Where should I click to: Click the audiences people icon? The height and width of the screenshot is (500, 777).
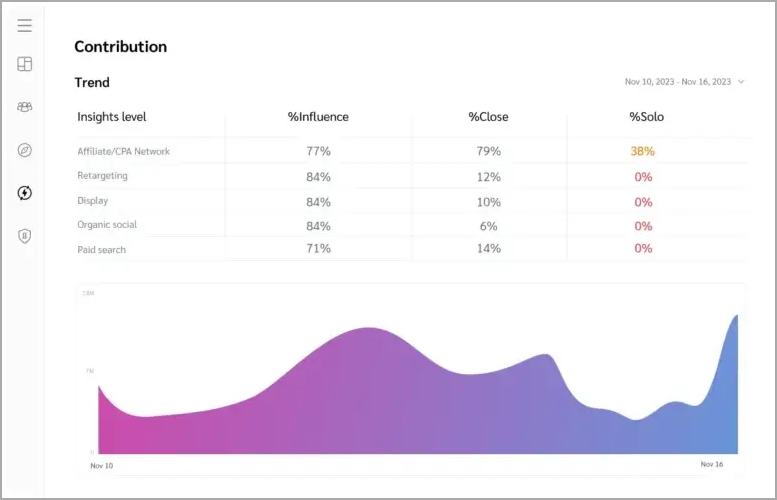[25, 107]
